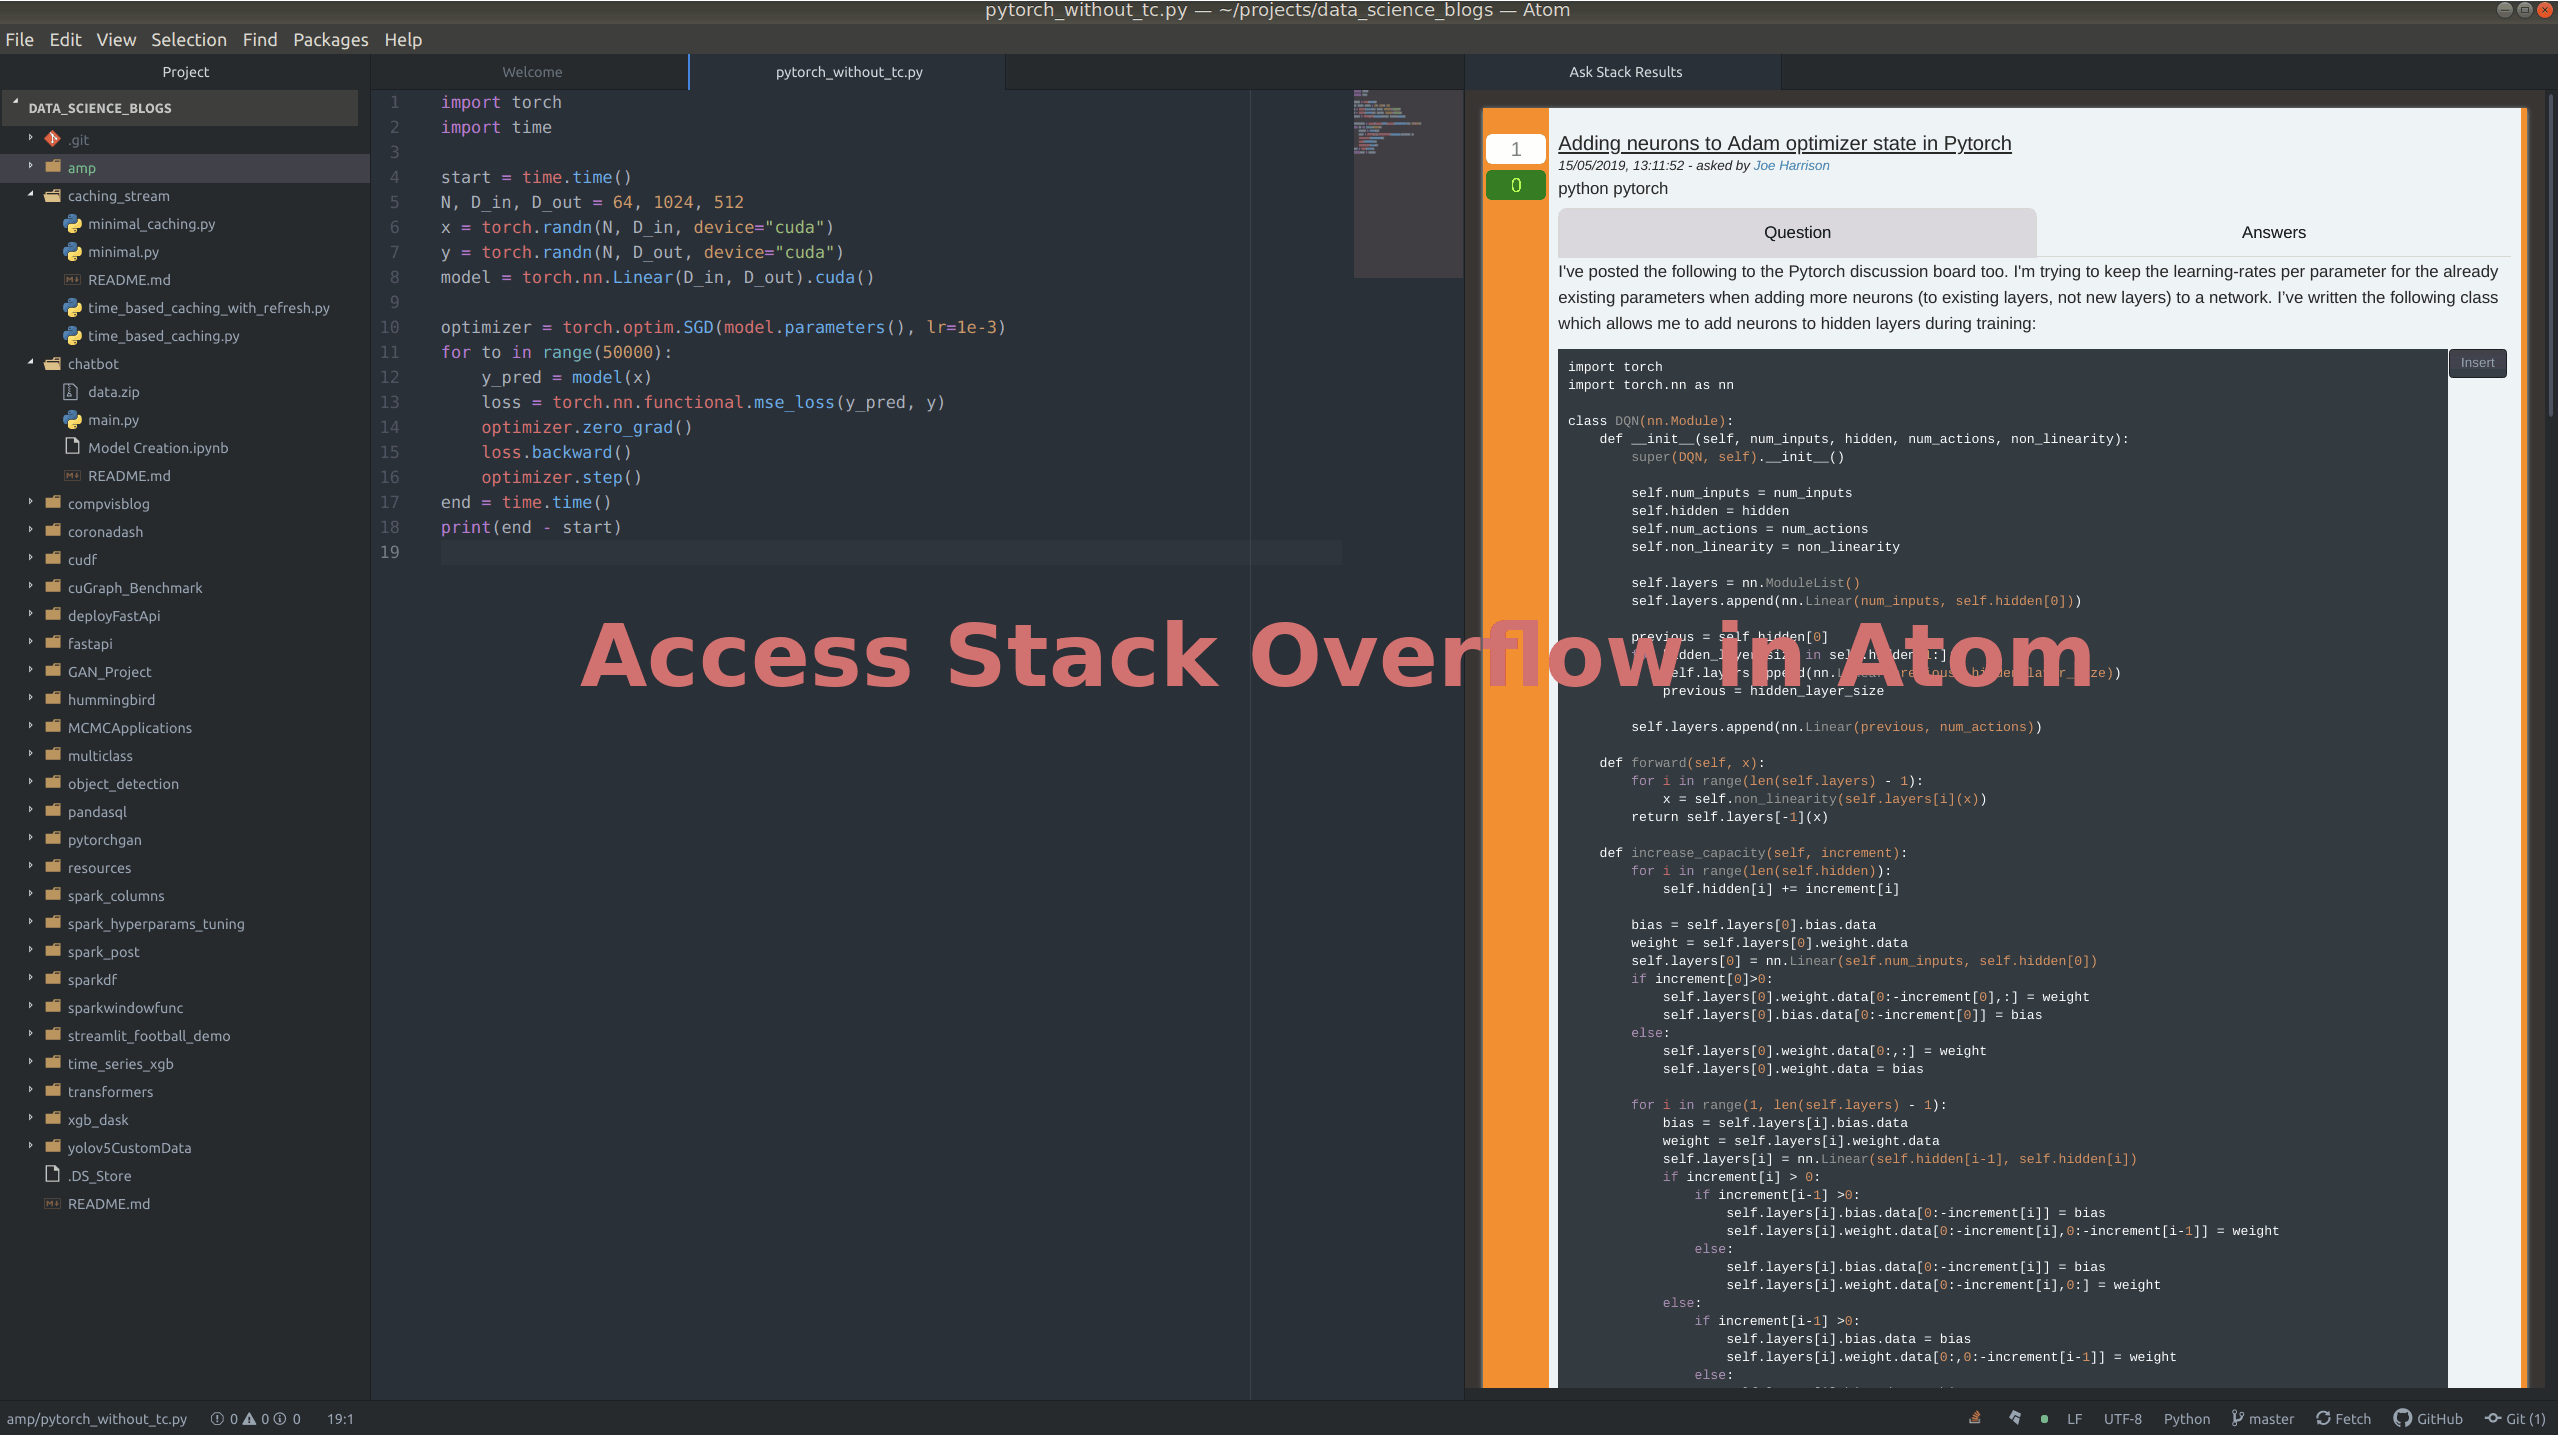Select the Ask Stack Results tab
This screenshot has height=1435, width=2558.
[1624, 72]
